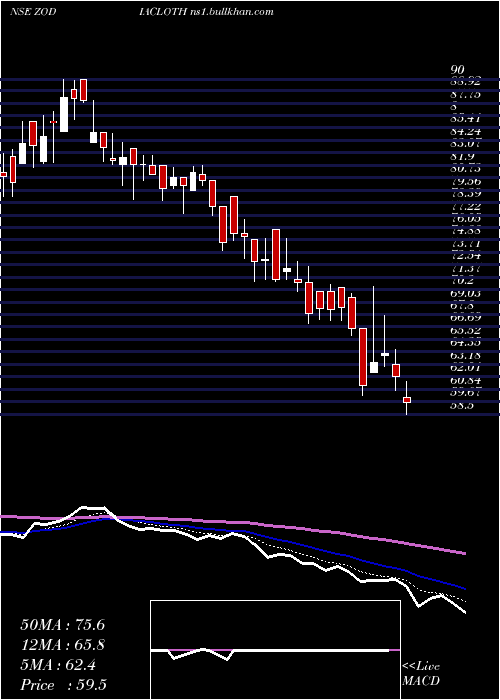
Task: Click the '66.69' price axis label
Action: pyautogui.click(x=464, y=318)
